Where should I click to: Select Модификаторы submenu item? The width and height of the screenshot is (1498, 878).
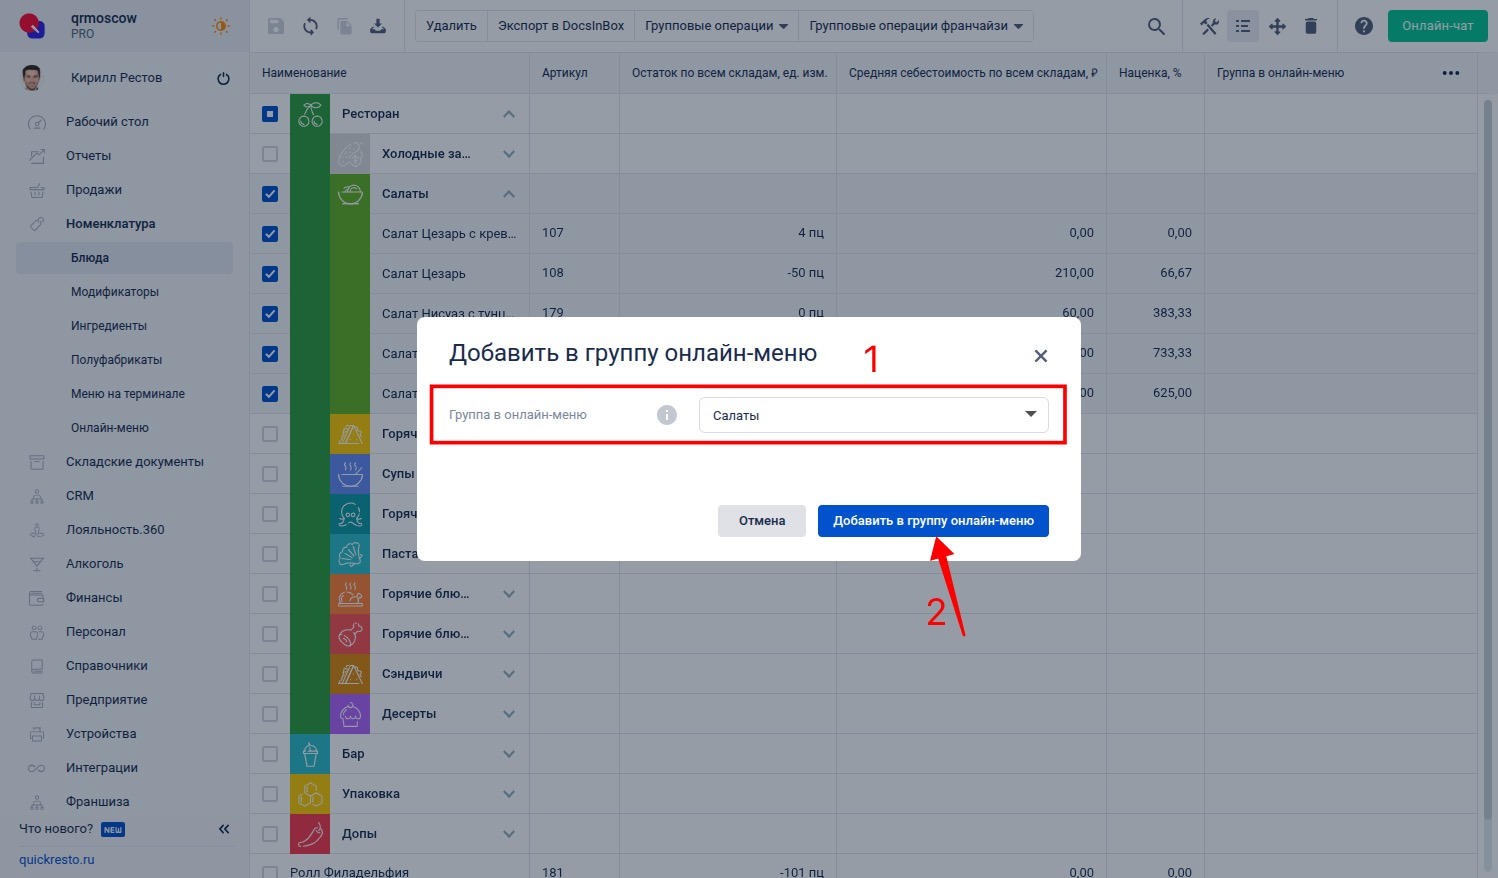[x=115, y=292]
